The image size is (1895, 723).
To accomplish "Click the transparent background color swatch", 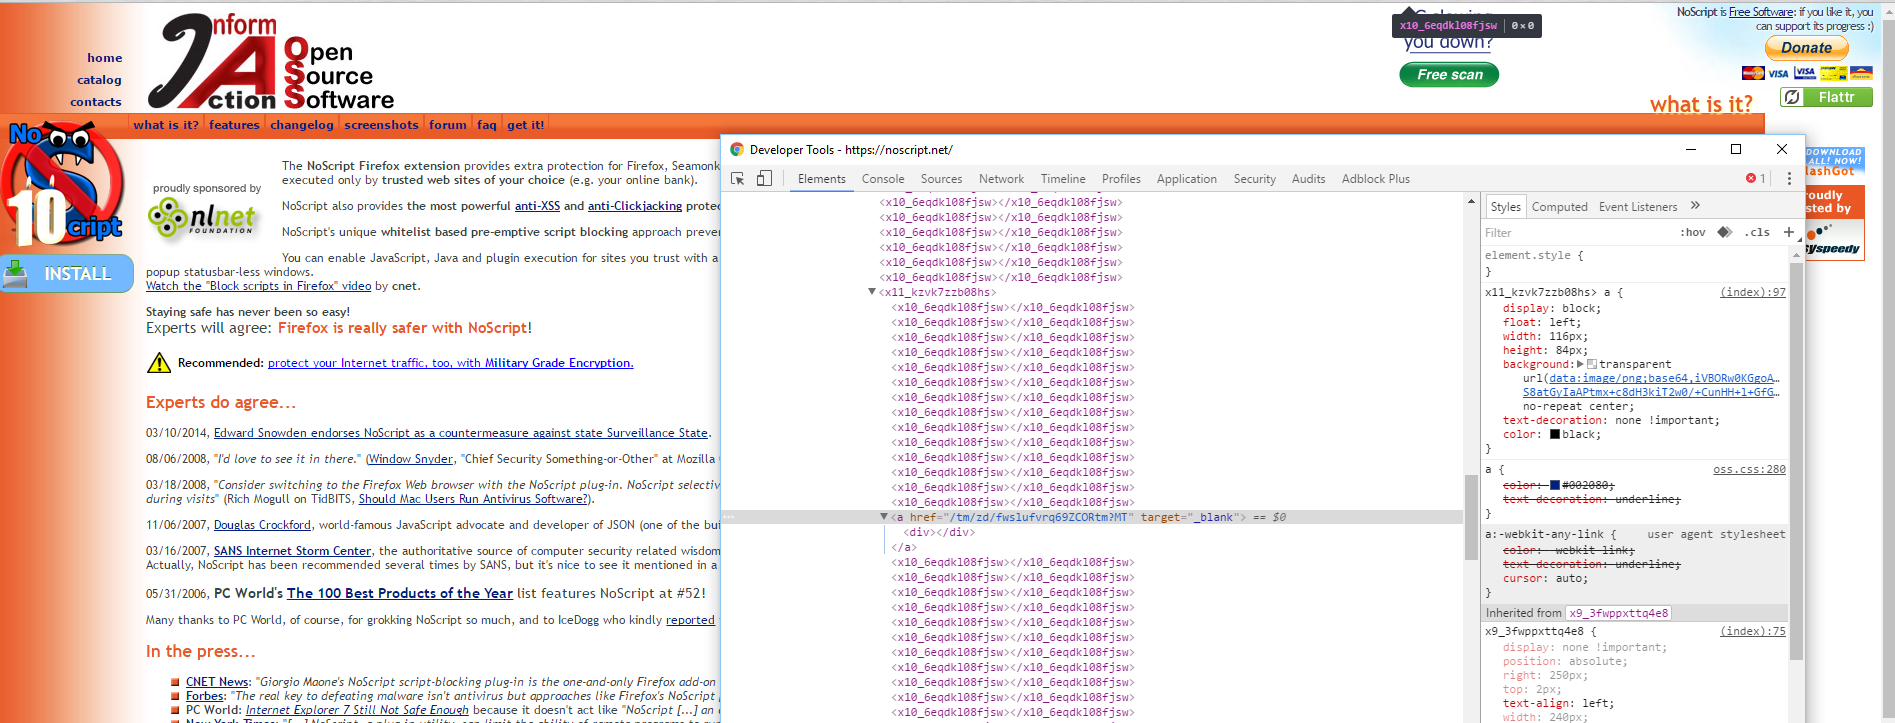I will [x=1592, y=364].
